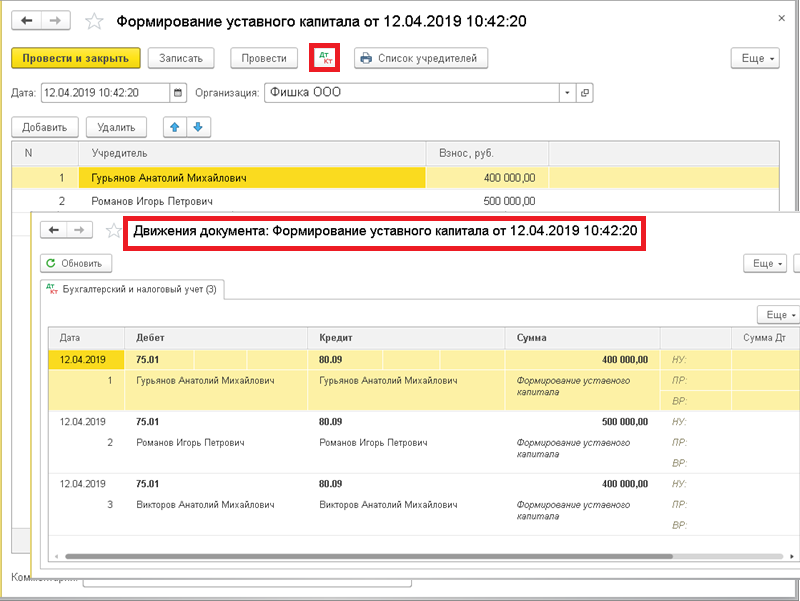Select debit 75.01 of Викторов posting
Image resolution: width=800 pixels, height=601 pixels.
tap(147, 484)
